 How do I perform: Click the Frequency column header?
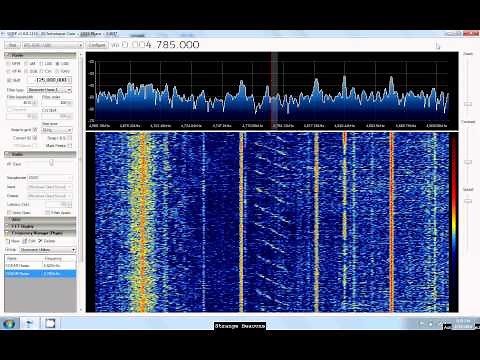point(59,258)
